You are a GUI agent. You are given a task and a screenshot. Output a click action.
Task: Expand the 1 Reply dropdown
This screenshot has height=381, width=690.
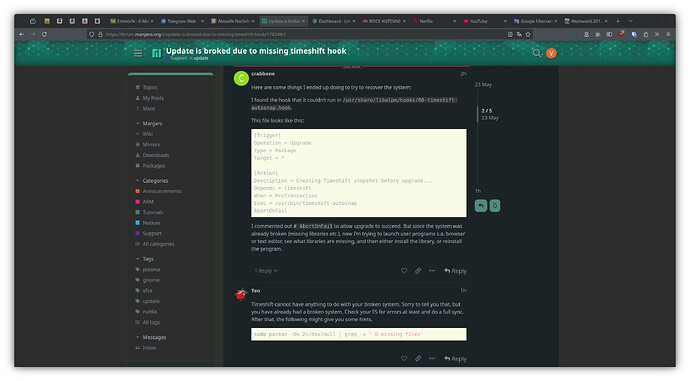[266, 271]
